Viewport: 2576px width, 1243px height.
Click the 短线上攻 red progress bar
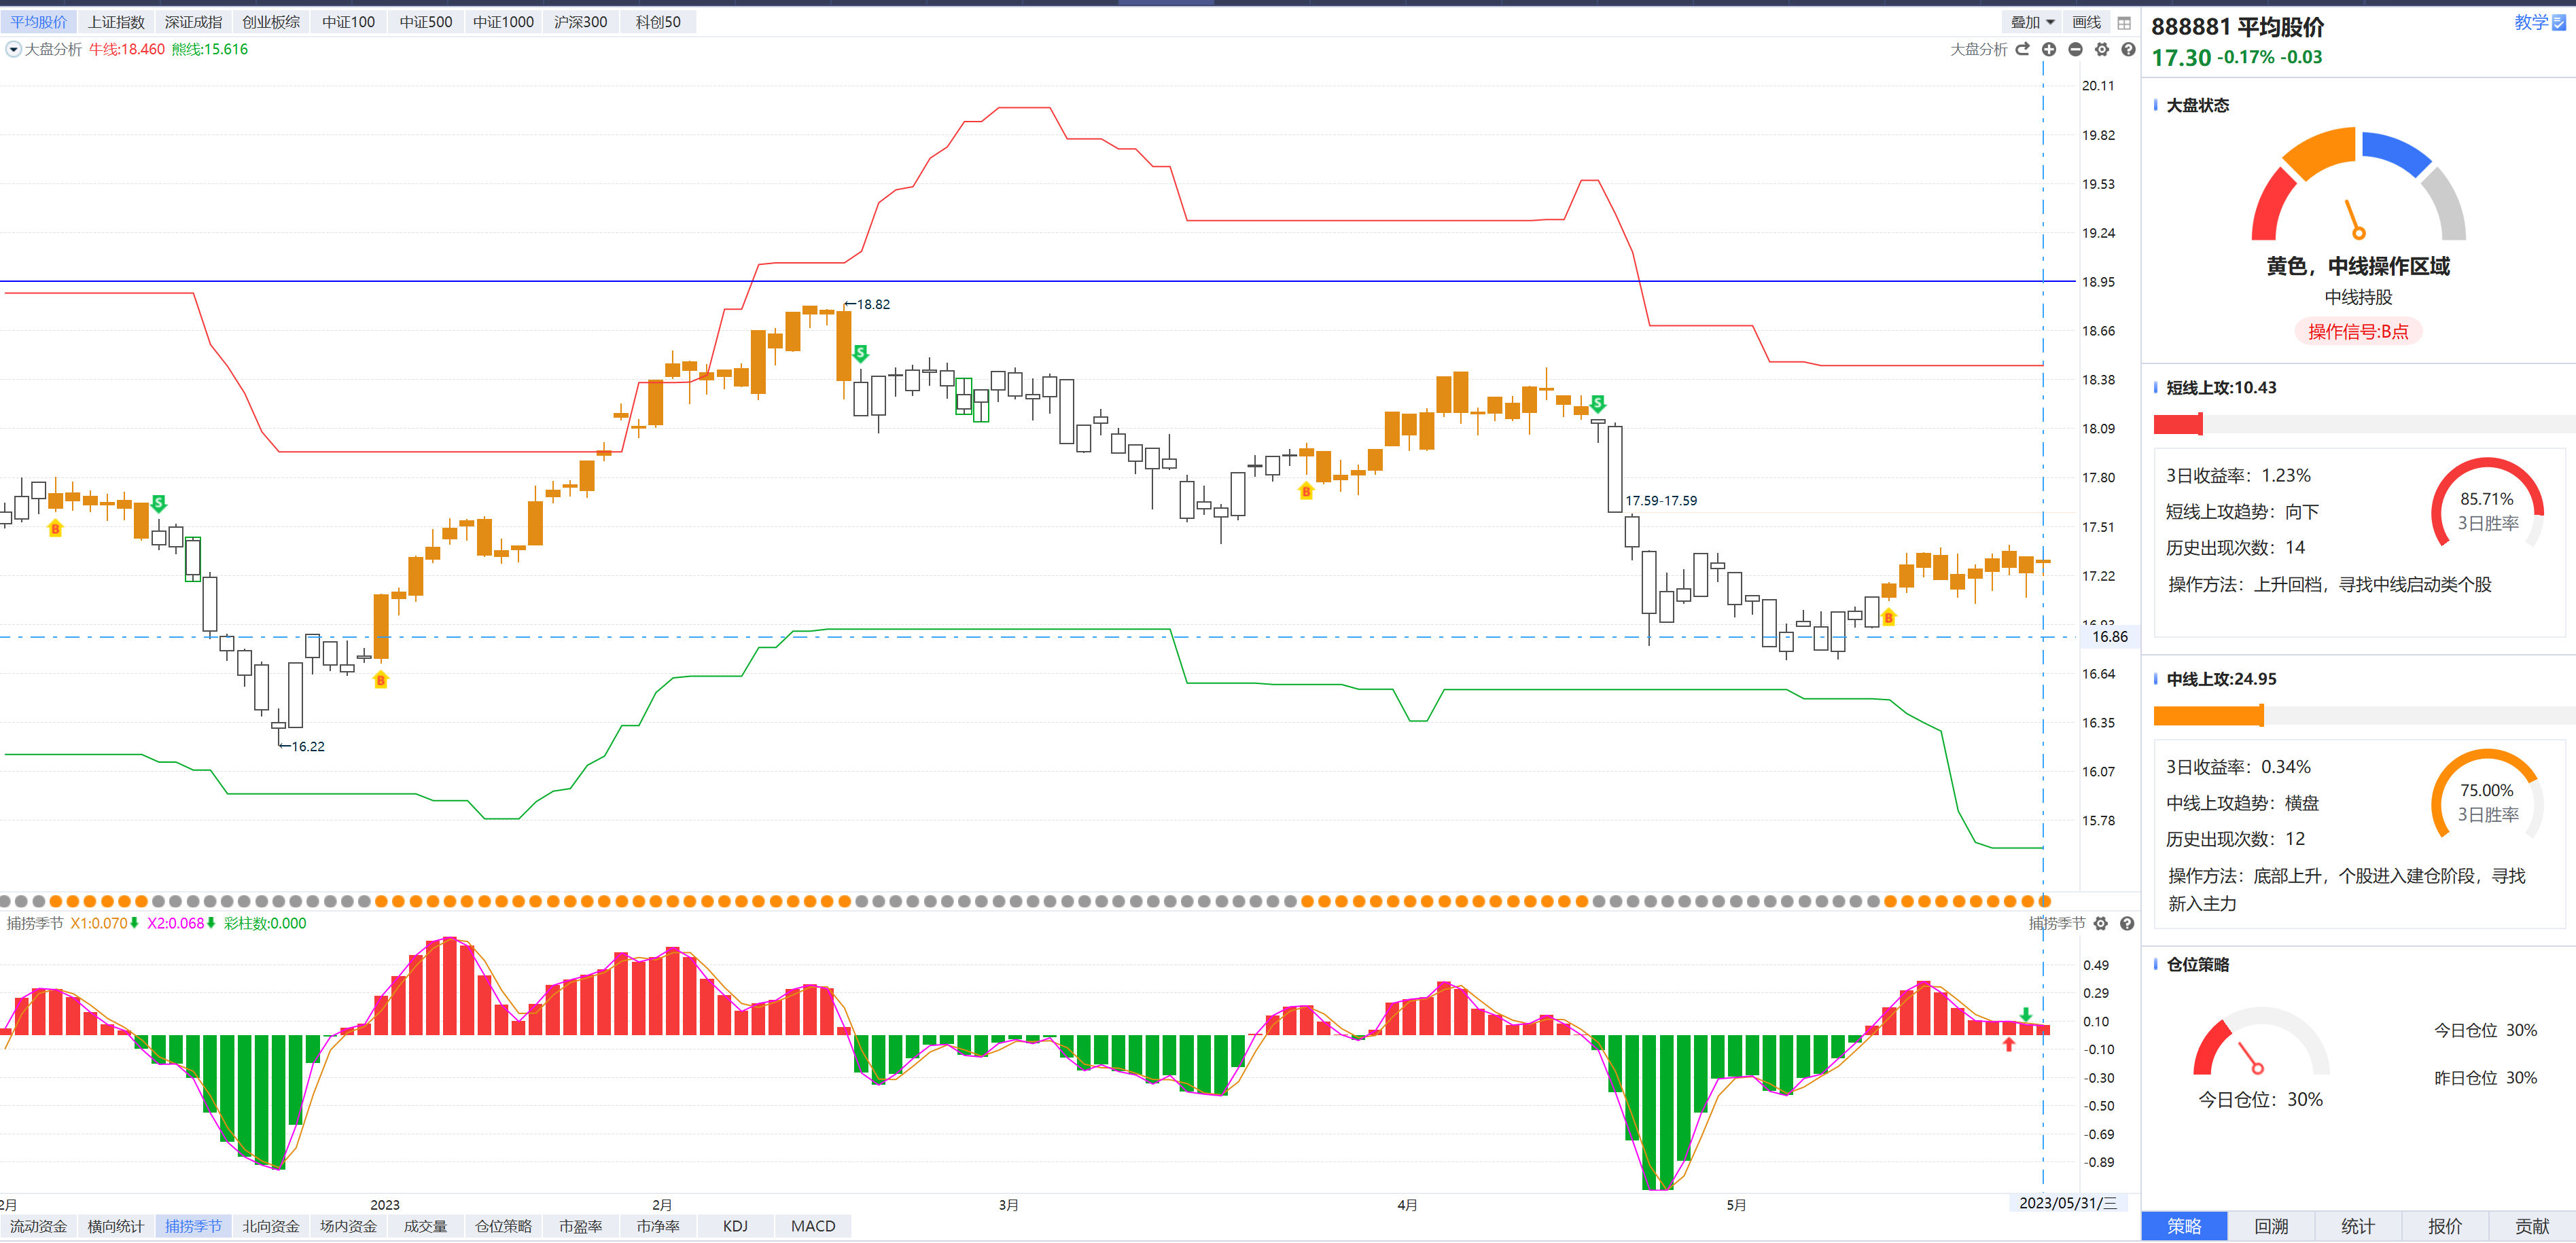(2178, 424)
